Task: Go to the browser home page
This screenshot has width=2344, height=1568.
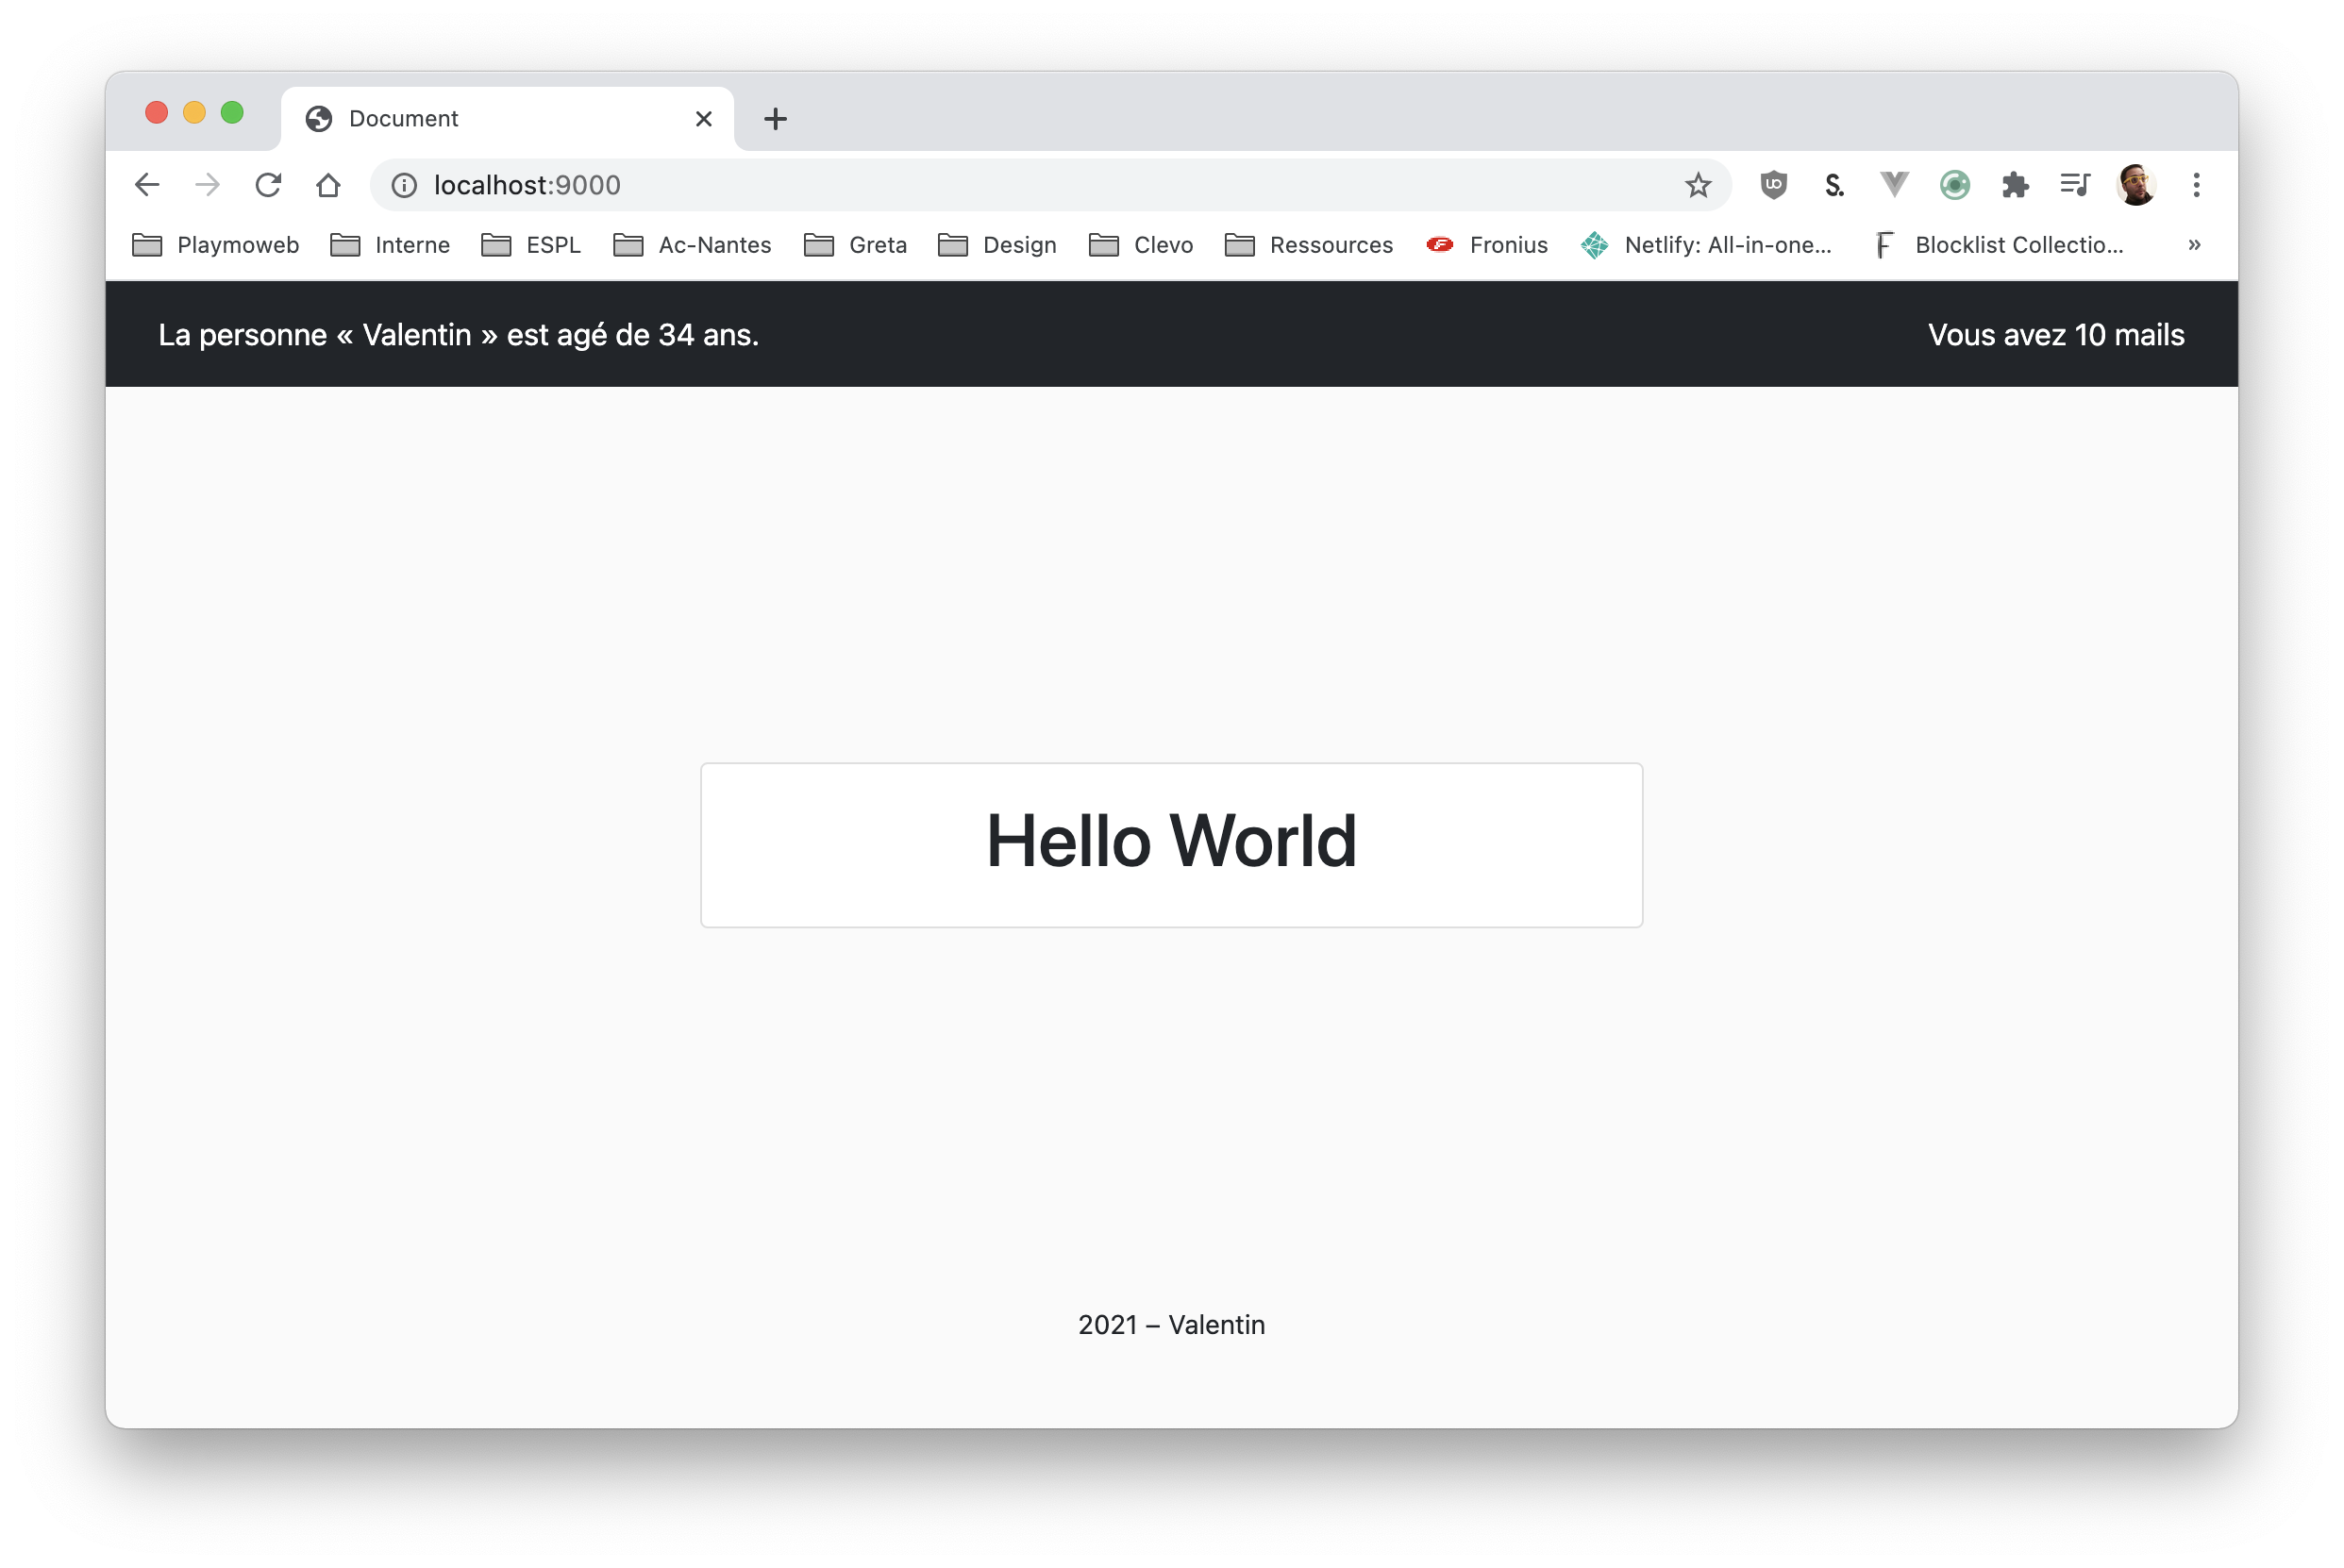Action: click(328, 185)
